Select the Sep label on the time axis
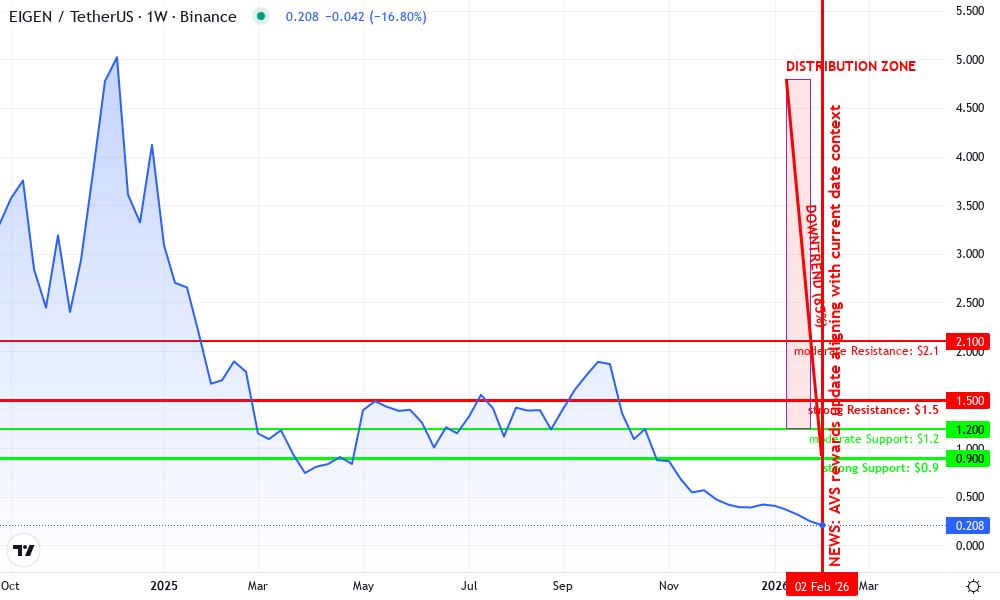This screenshot has width=1000, height=600. point(561,586)
